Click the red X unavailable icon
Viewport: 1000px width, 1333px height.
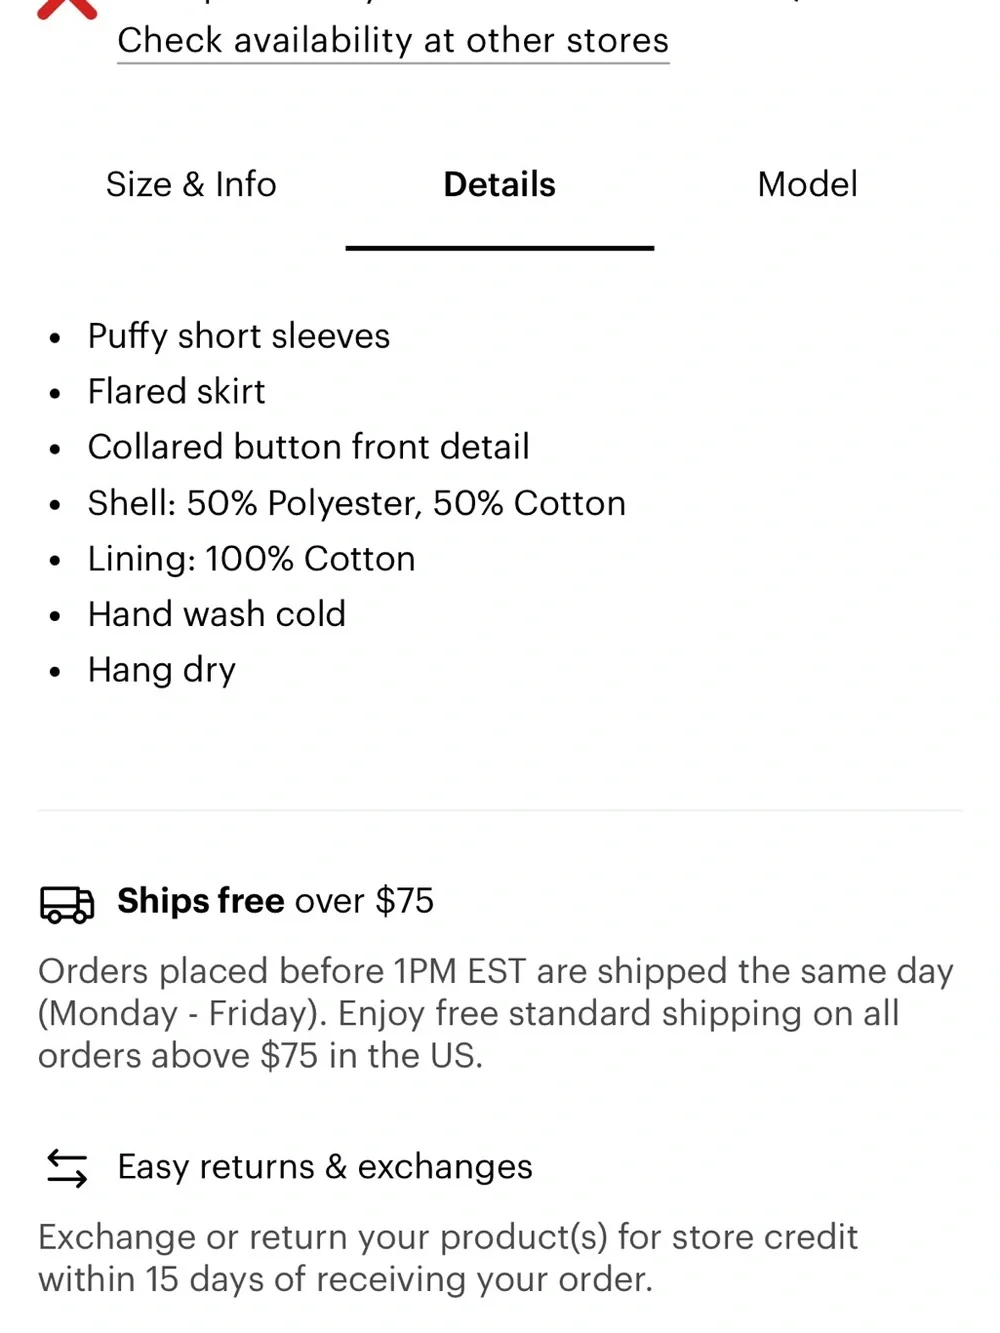tap(67, 9)
